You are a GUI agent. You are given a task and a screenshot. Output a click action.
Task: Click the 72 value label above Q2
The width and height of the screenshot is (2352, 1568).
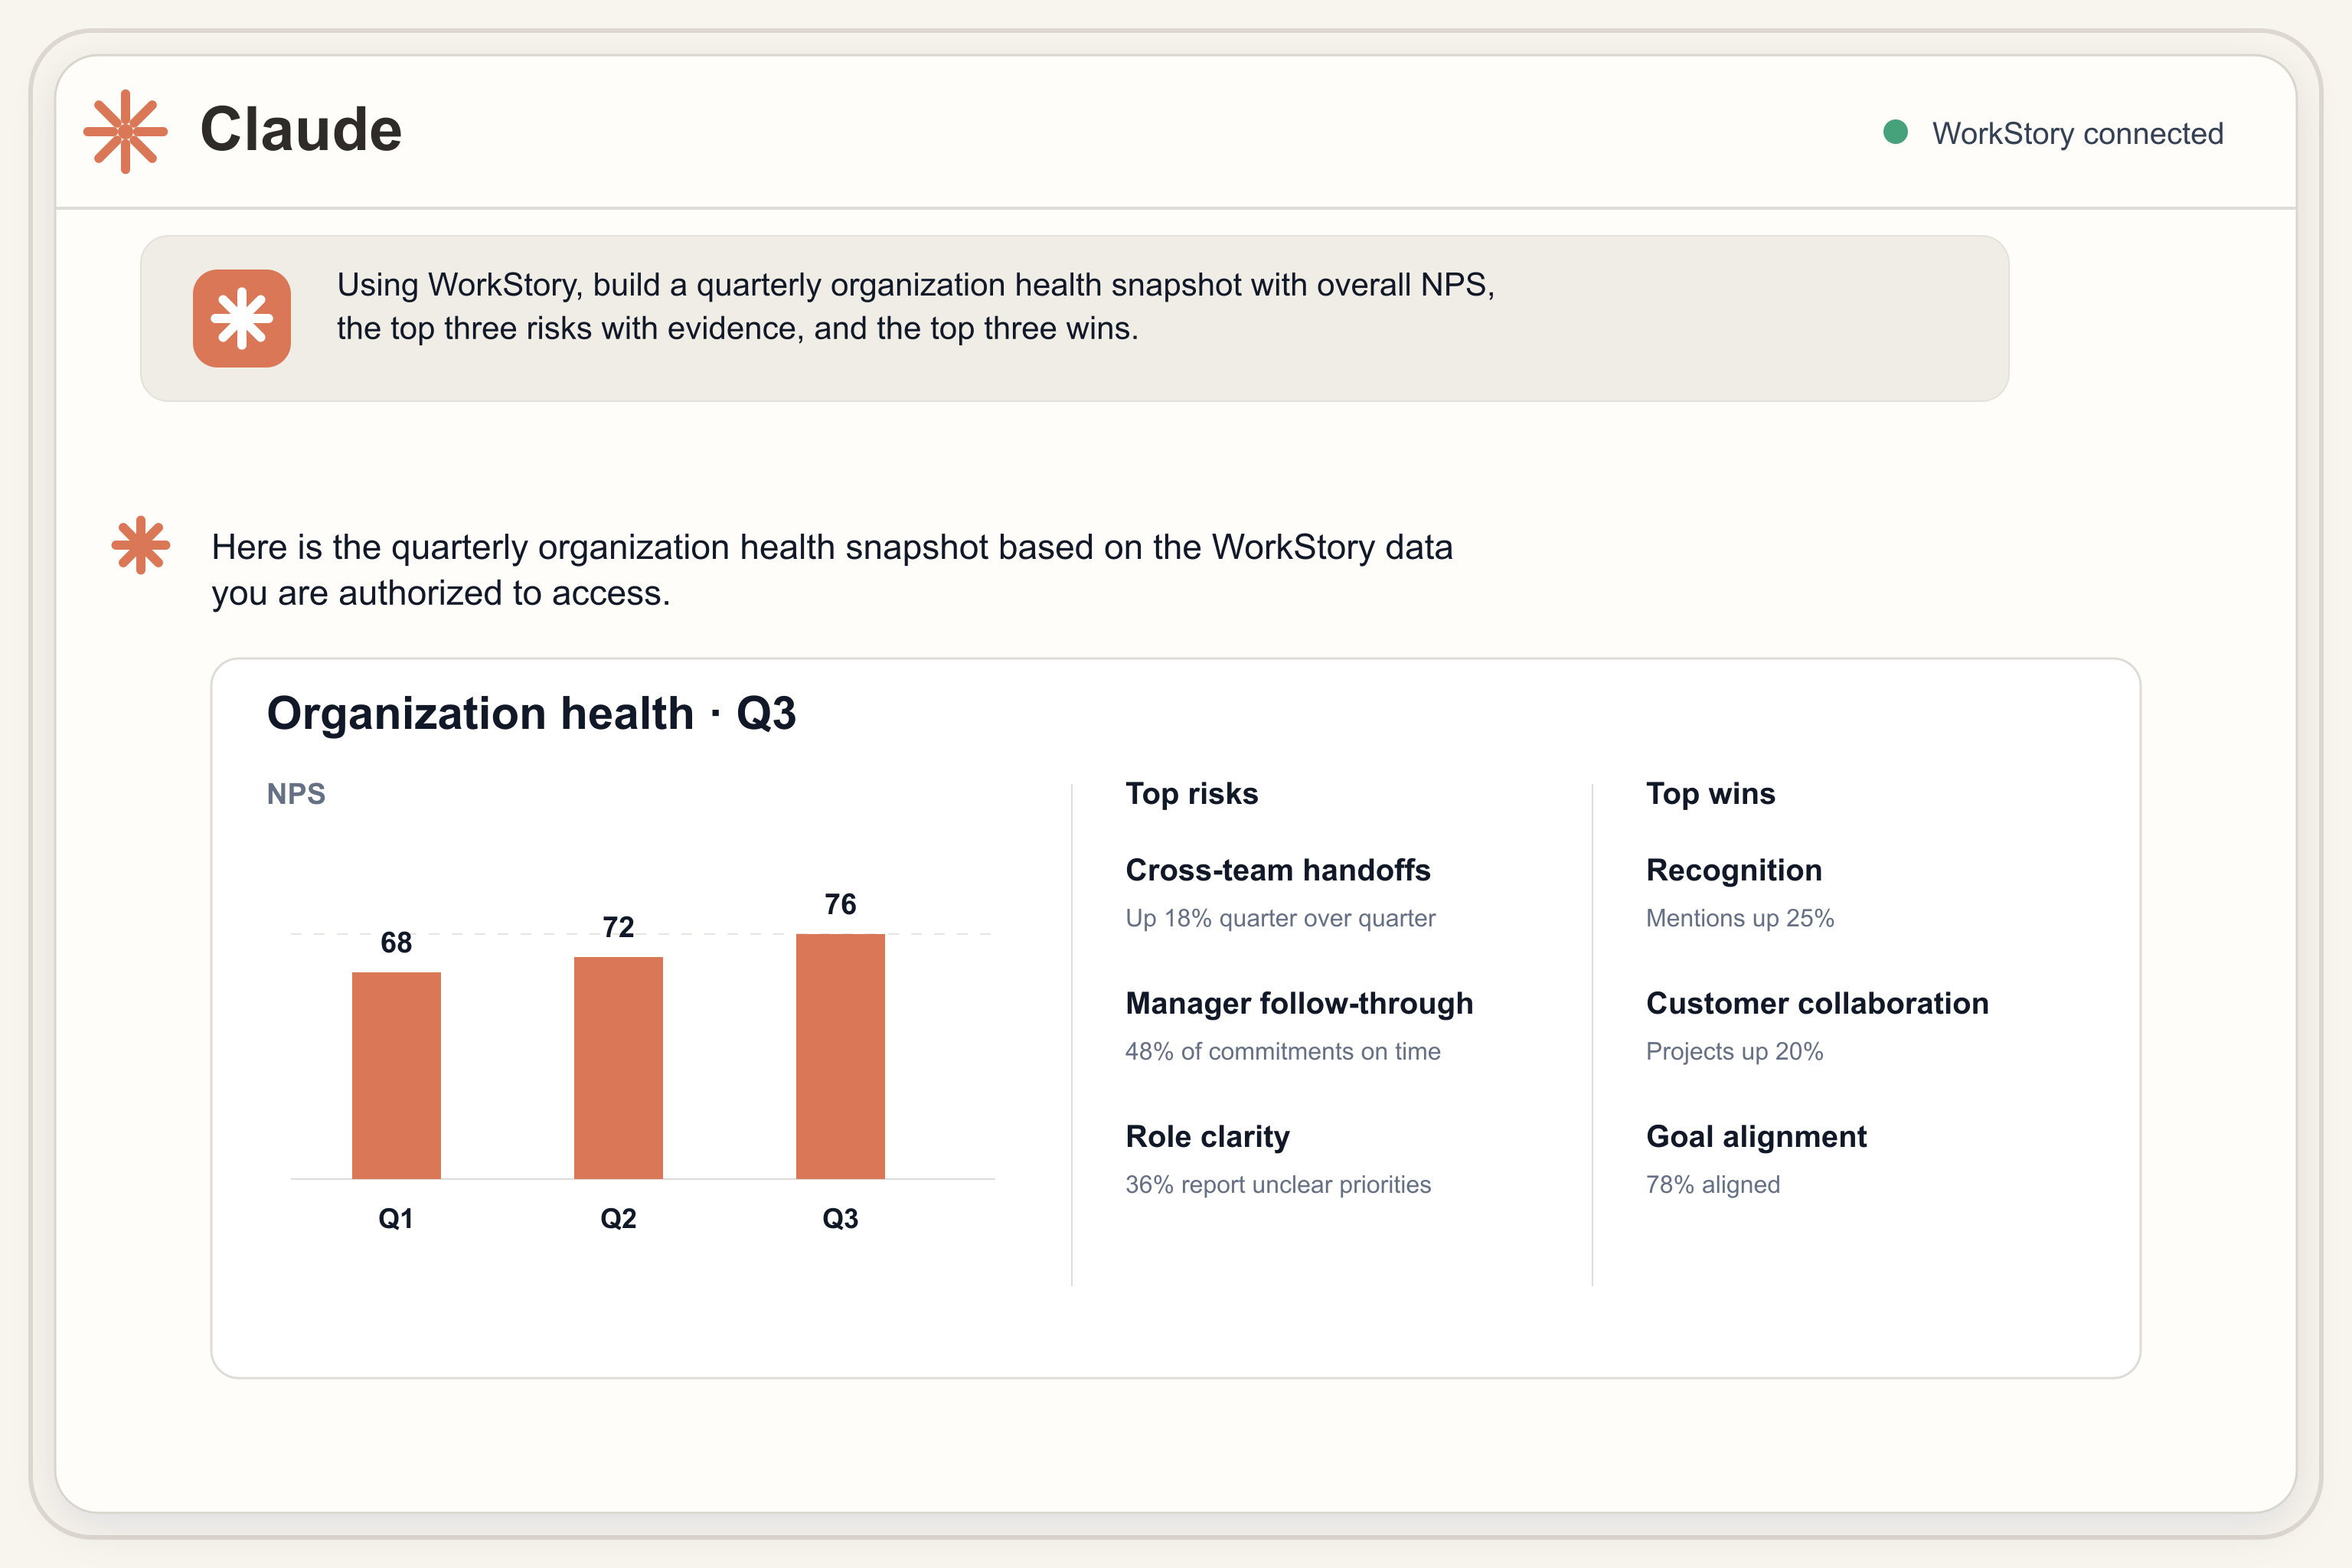tap(618, 927)
